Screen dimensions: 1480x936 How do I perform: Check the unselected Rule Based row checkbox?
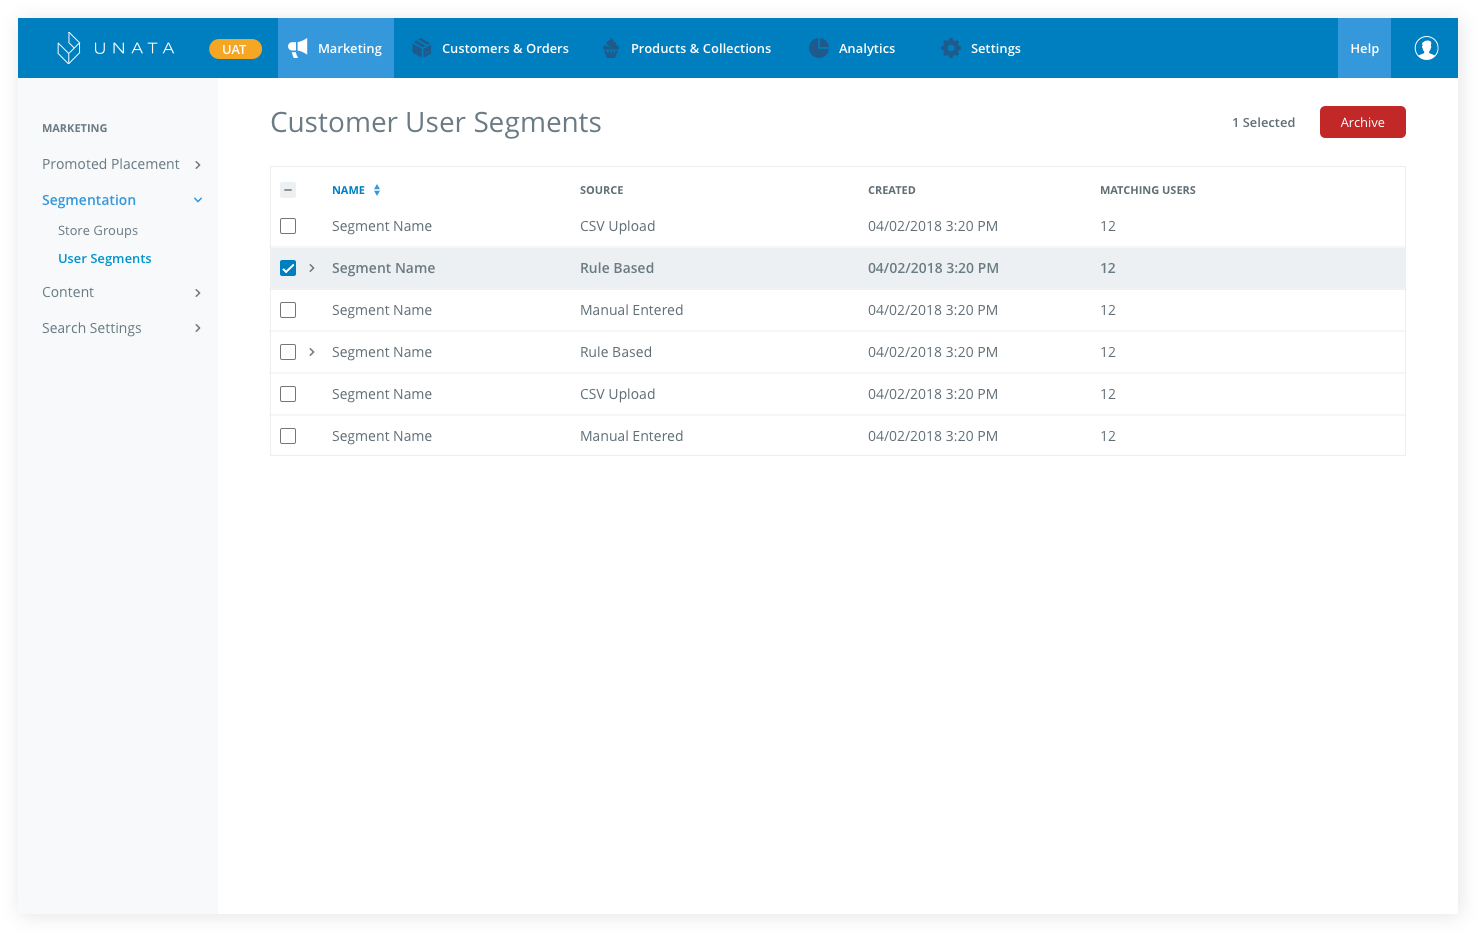pos(288,352)
